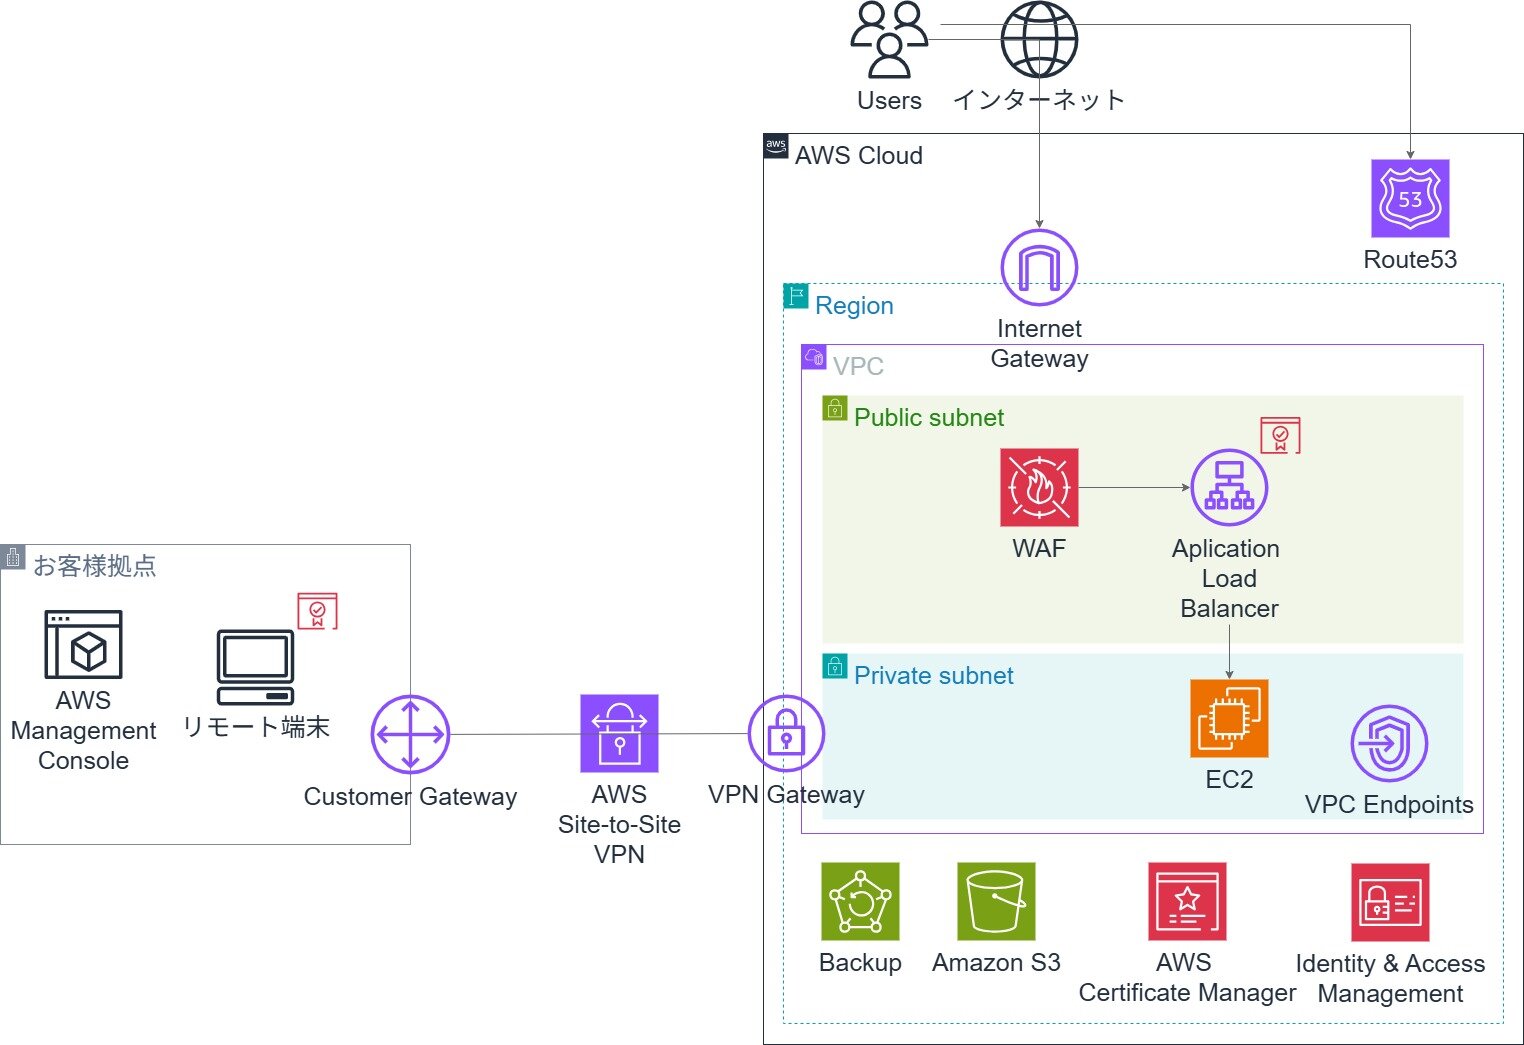Viewport: 1524px width, 1045px height.
Task: Click the VPC Endpoints shield icon
Action: (x=1389, y=743)
